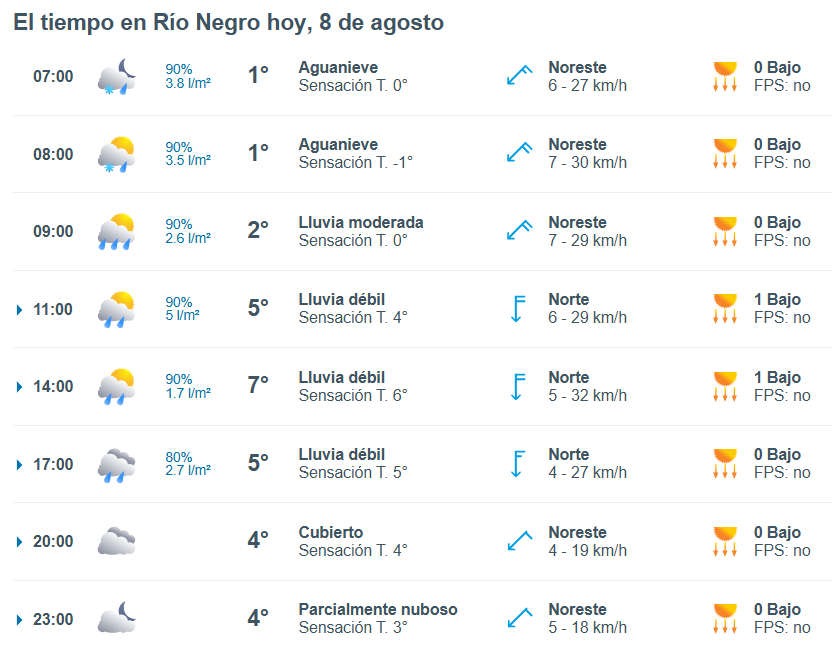Click the UV index icon at 23:00
Screen dimensions: 832x652
[x=725, y=618]
